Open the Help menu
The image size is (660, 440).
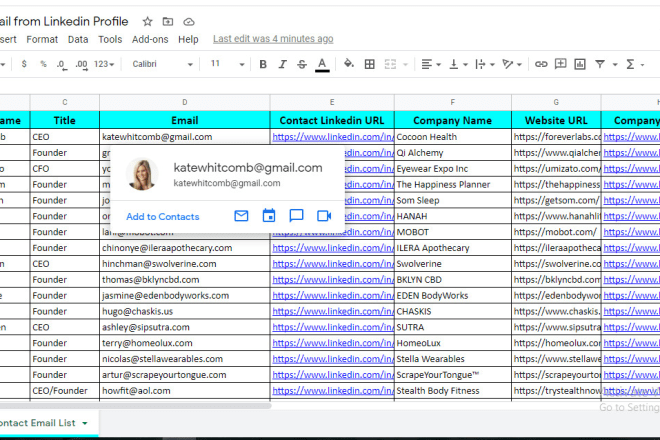(x=188, y=39)
